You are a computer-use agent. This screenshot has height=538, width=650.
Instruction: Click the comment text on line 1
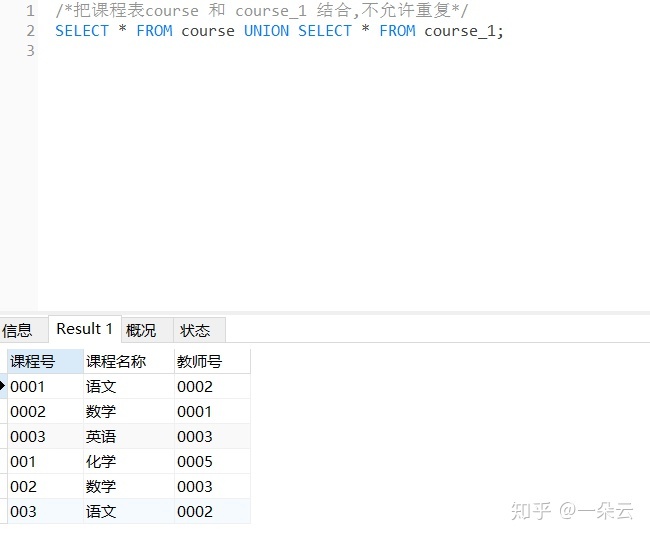point(262,11)
